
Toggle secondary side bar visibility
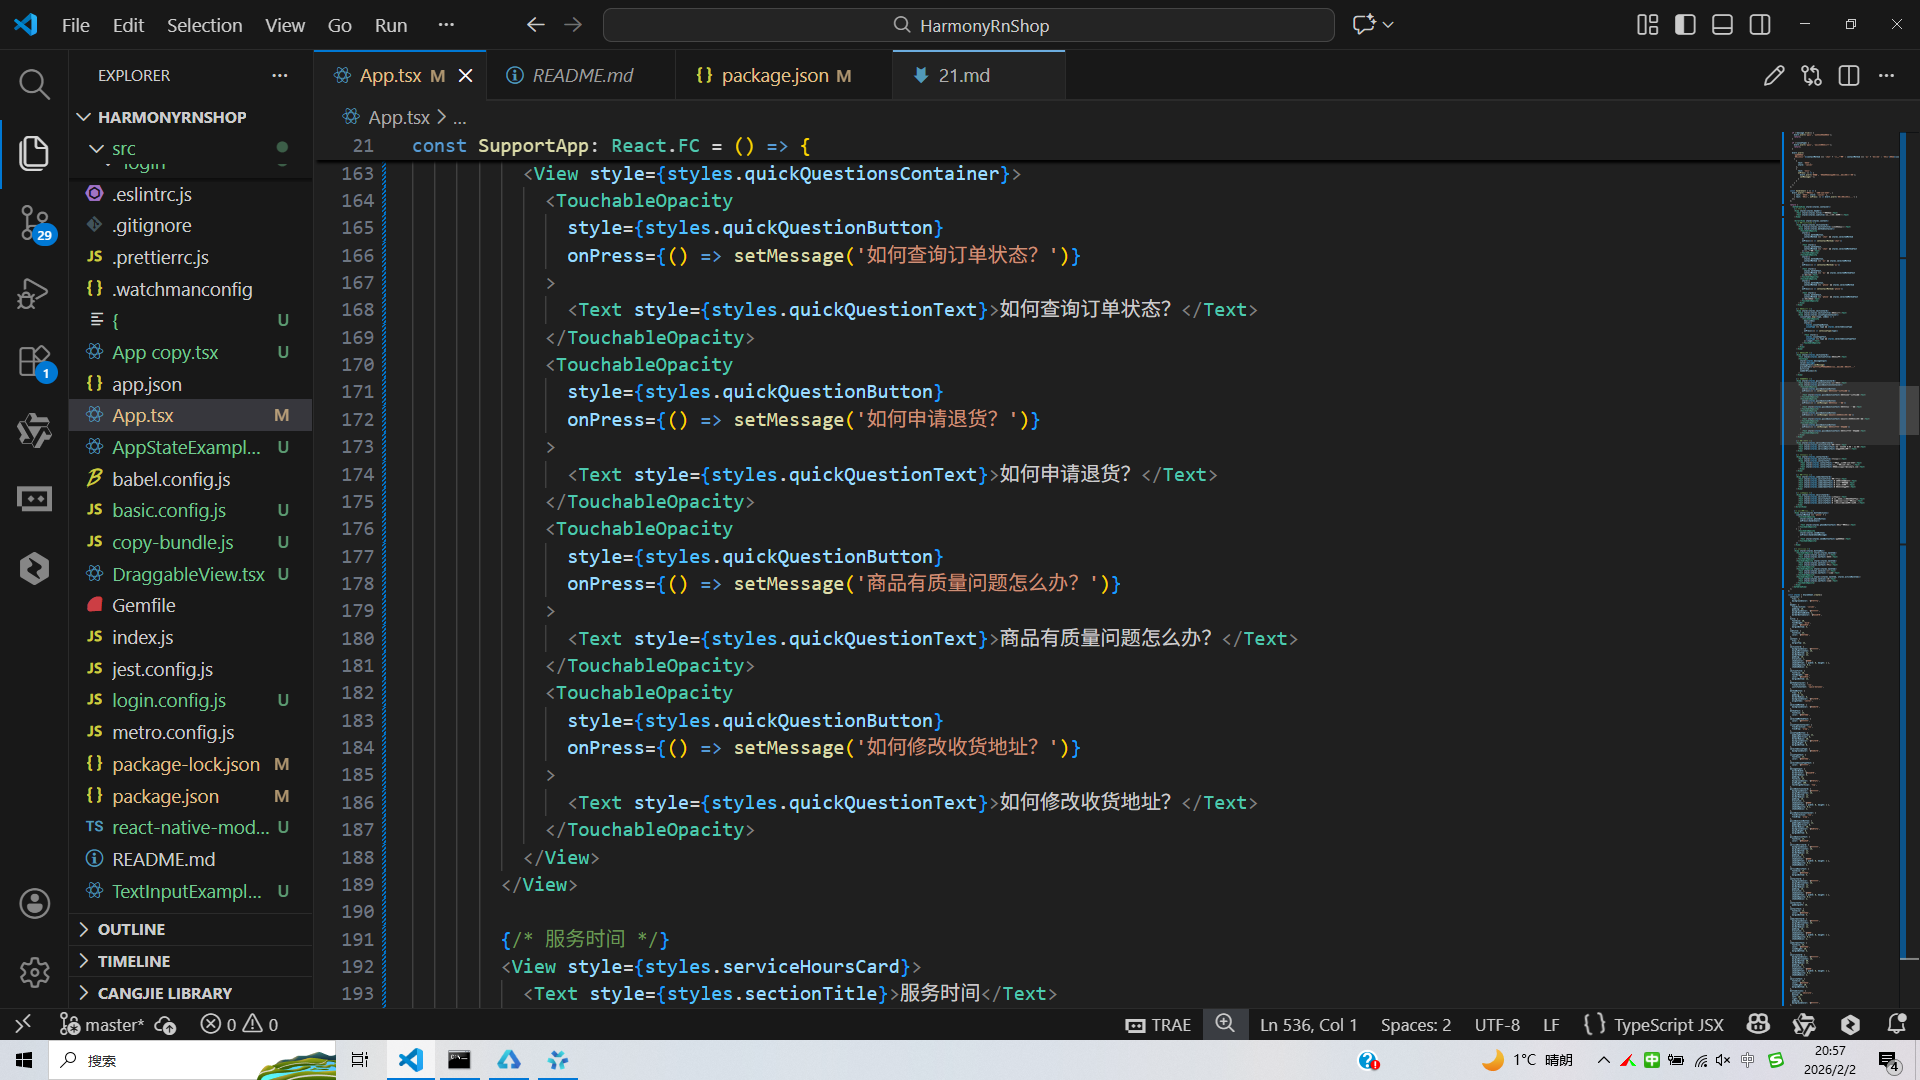pos(1760,25)
